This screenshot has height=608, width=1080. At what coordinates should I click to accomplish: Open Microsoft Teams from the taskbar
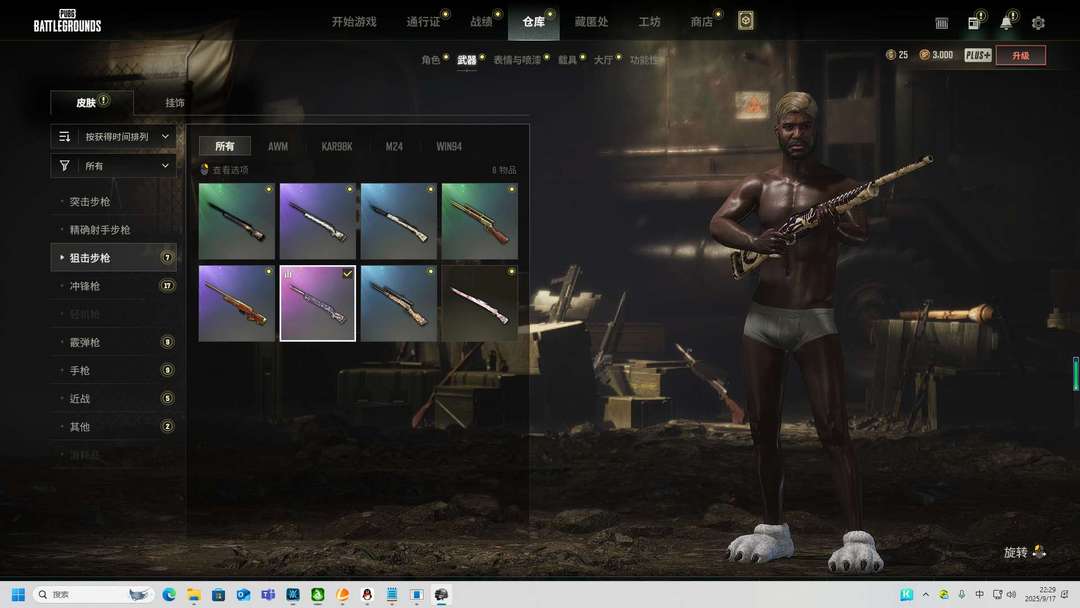coord(268,594)
